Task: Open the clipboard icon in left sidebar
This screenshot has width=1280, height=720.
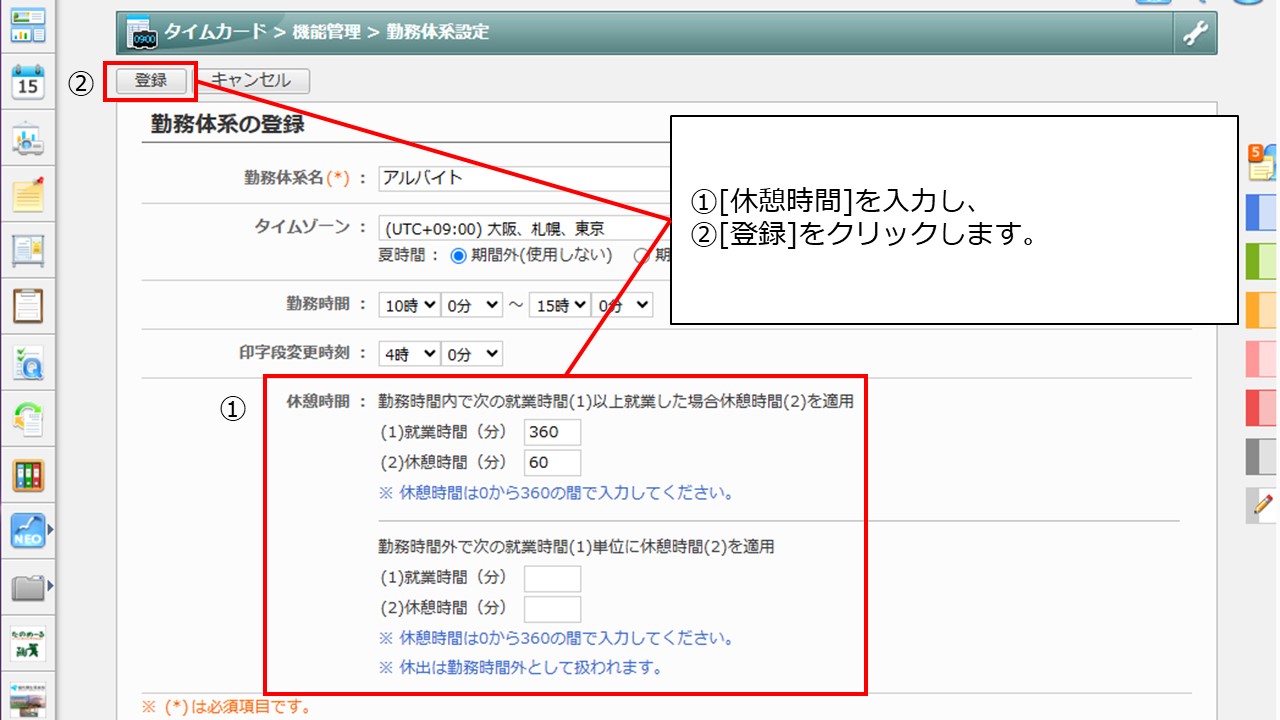Action: (x=29, y=305)
